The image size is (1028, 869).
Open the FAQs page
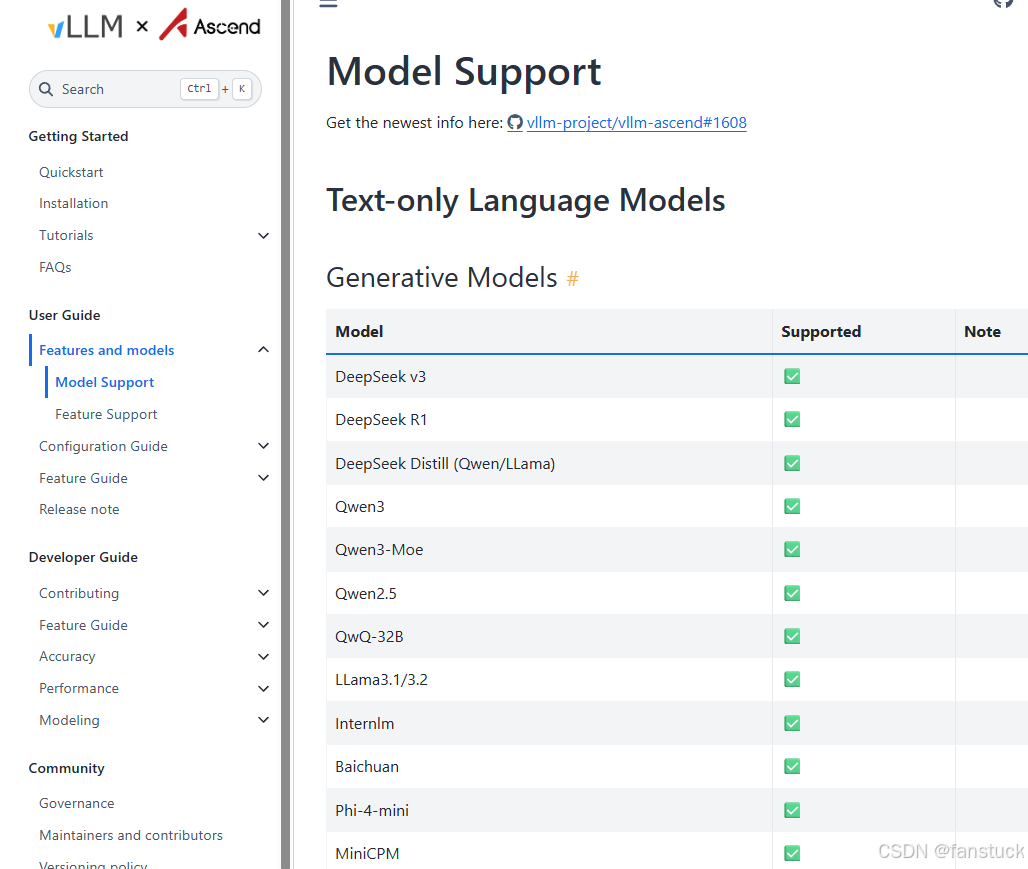(x=55, y=268)
